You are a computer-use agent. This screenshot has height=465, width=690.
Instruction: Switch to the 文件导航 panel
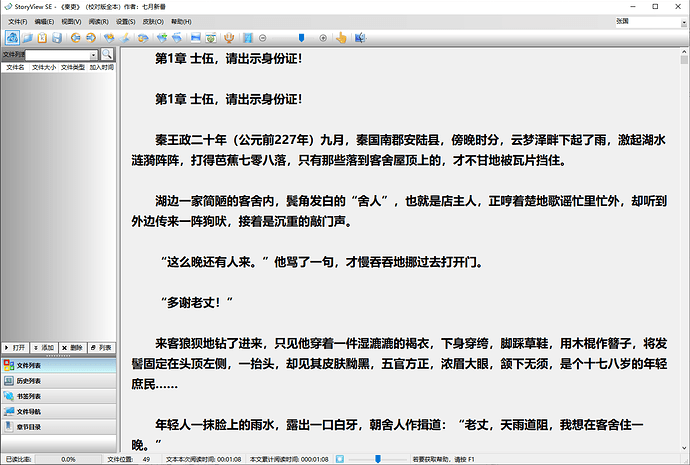(59, 412)
